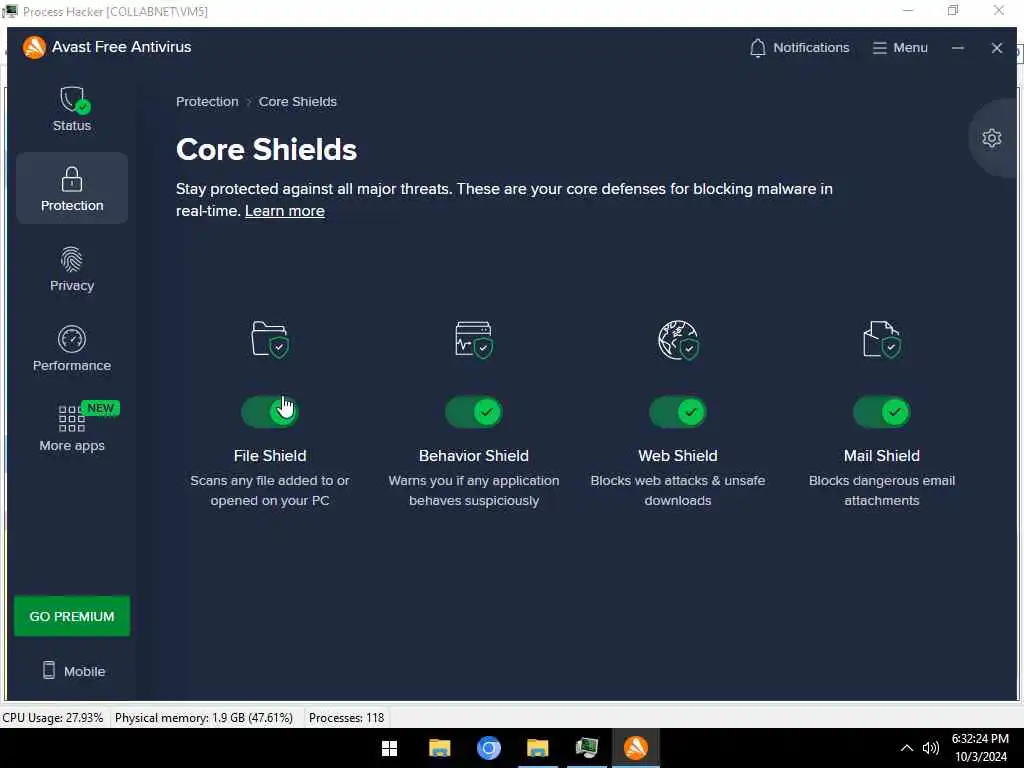This screenshot has width=1024, height=768.
Task: Open the Status section in sidebar
Action: [72, 108]
